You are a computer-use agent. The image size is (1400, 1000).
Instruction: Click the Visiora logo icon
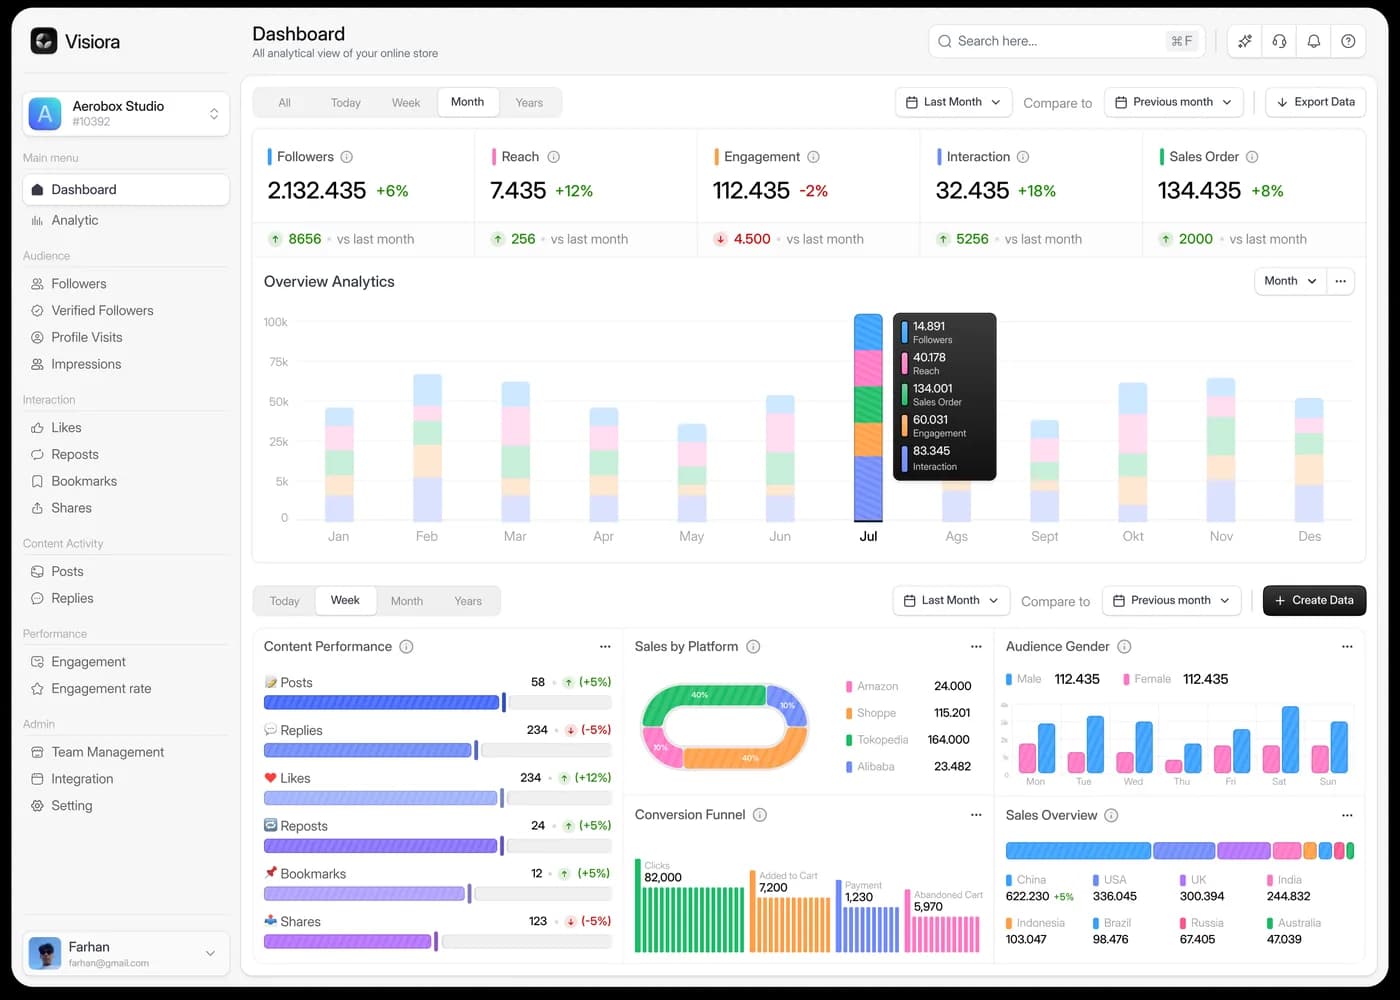click(x=44, y=41)
